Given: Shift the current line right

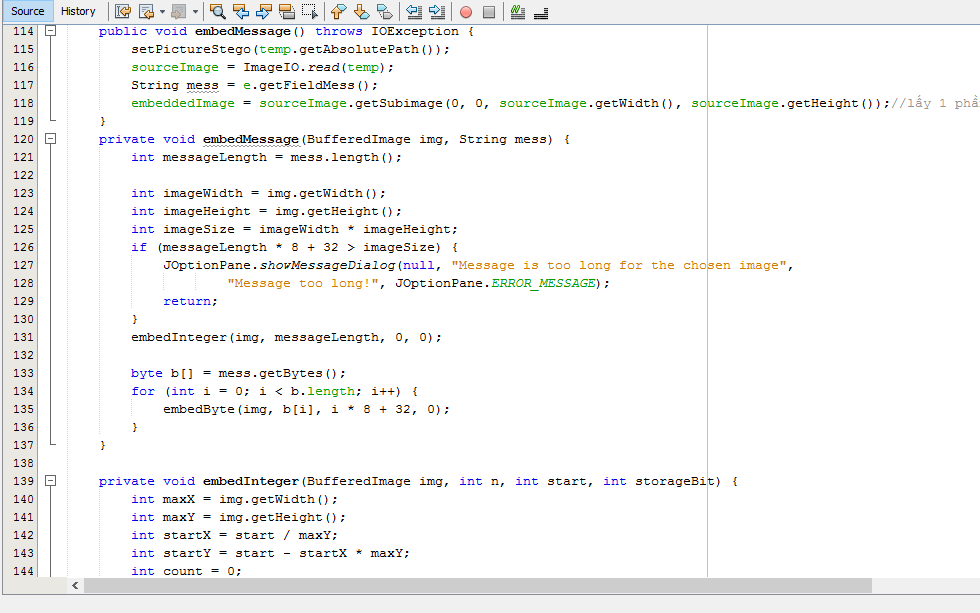Looking at the screenshot, I should click(x=437, y=12).
